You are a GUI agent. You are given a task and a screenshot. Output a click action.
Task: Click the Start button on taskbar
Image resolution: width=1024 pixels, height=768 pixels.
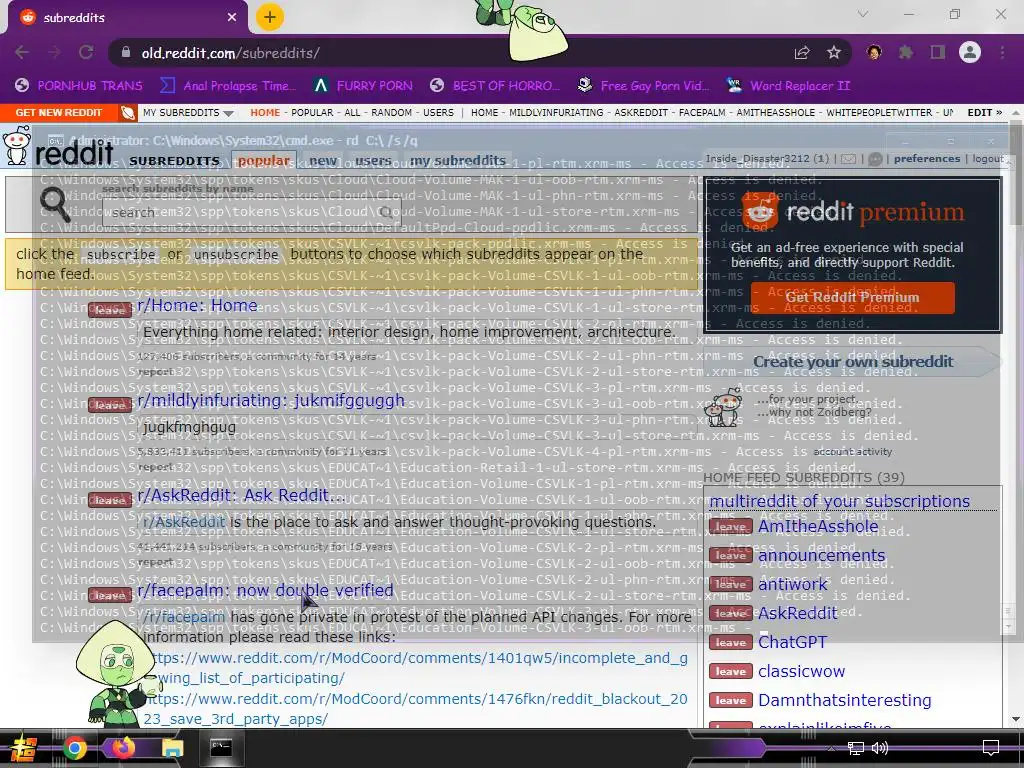click(x=24, y=748)
